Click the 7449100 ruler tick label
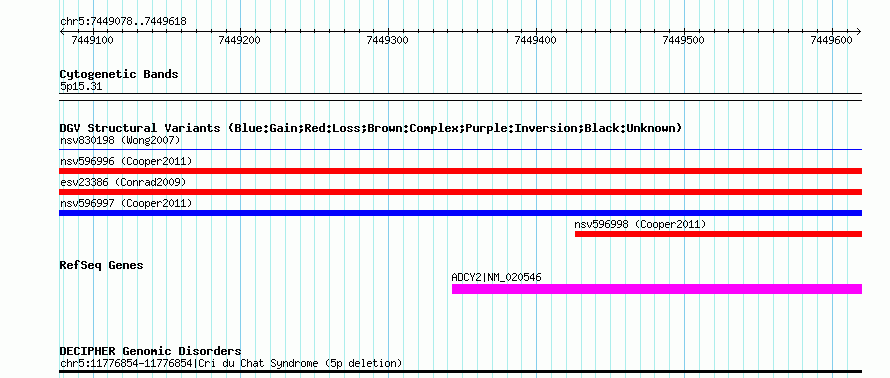Image resolution: width=890 pixels, height=378 pixels. [x=93, y=40]
